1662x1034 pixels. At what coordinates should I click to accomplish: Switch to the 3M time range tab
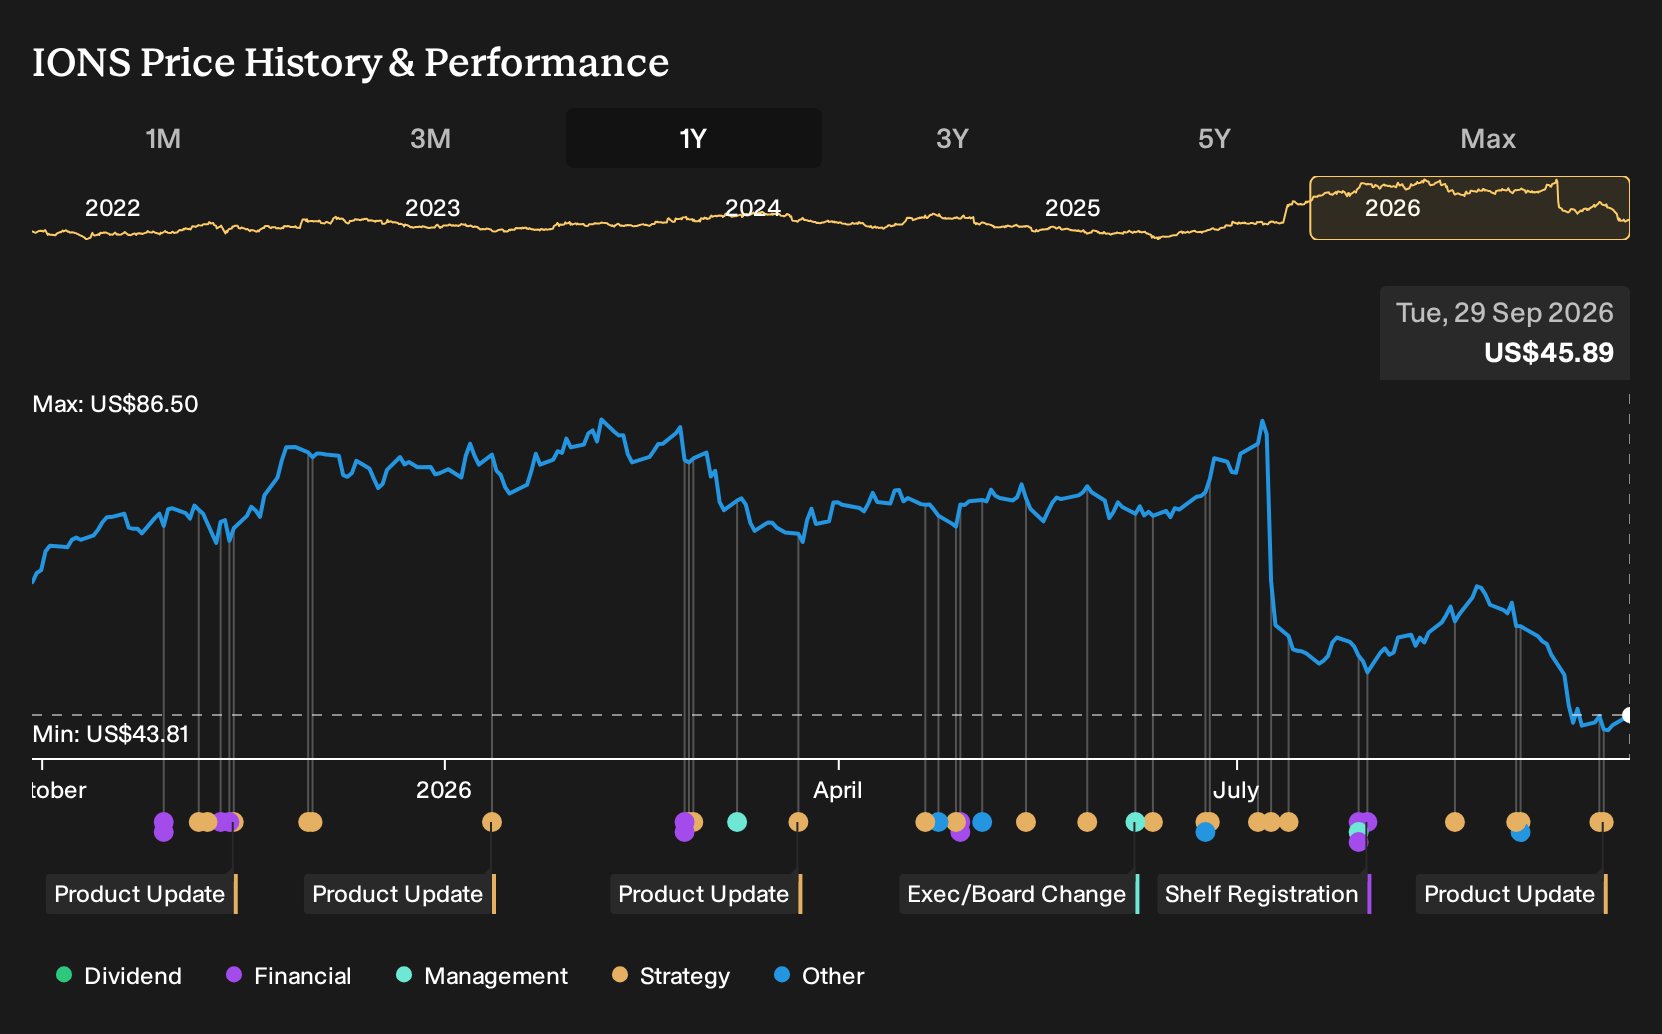pos(430,138)
